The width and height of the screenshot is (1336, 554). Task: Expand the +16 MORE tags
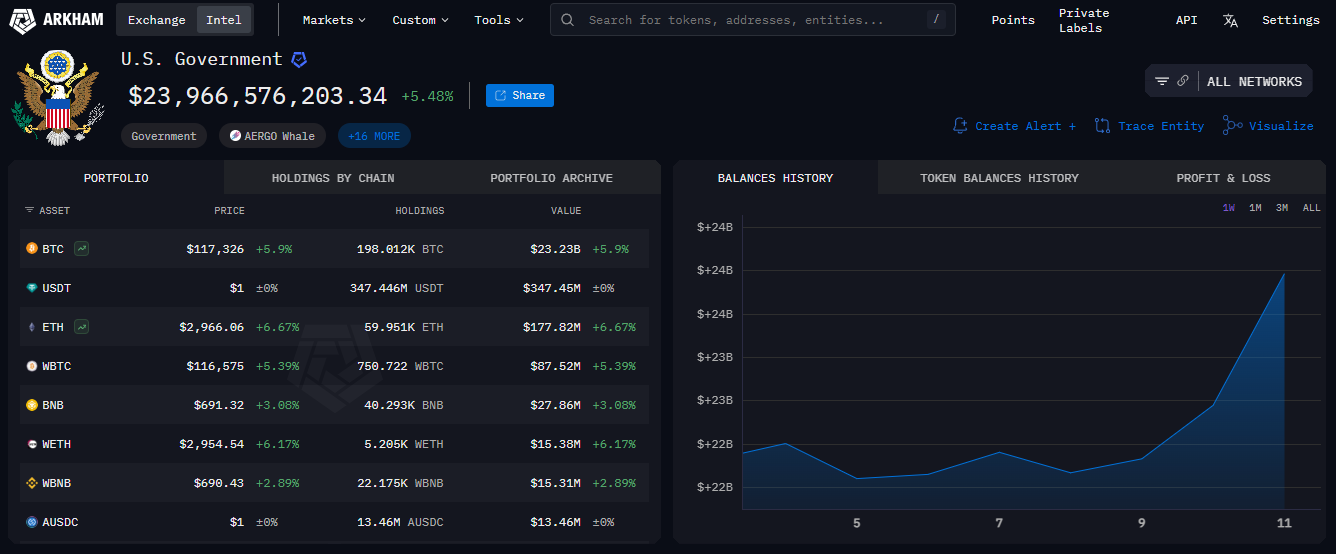point(374,136)
